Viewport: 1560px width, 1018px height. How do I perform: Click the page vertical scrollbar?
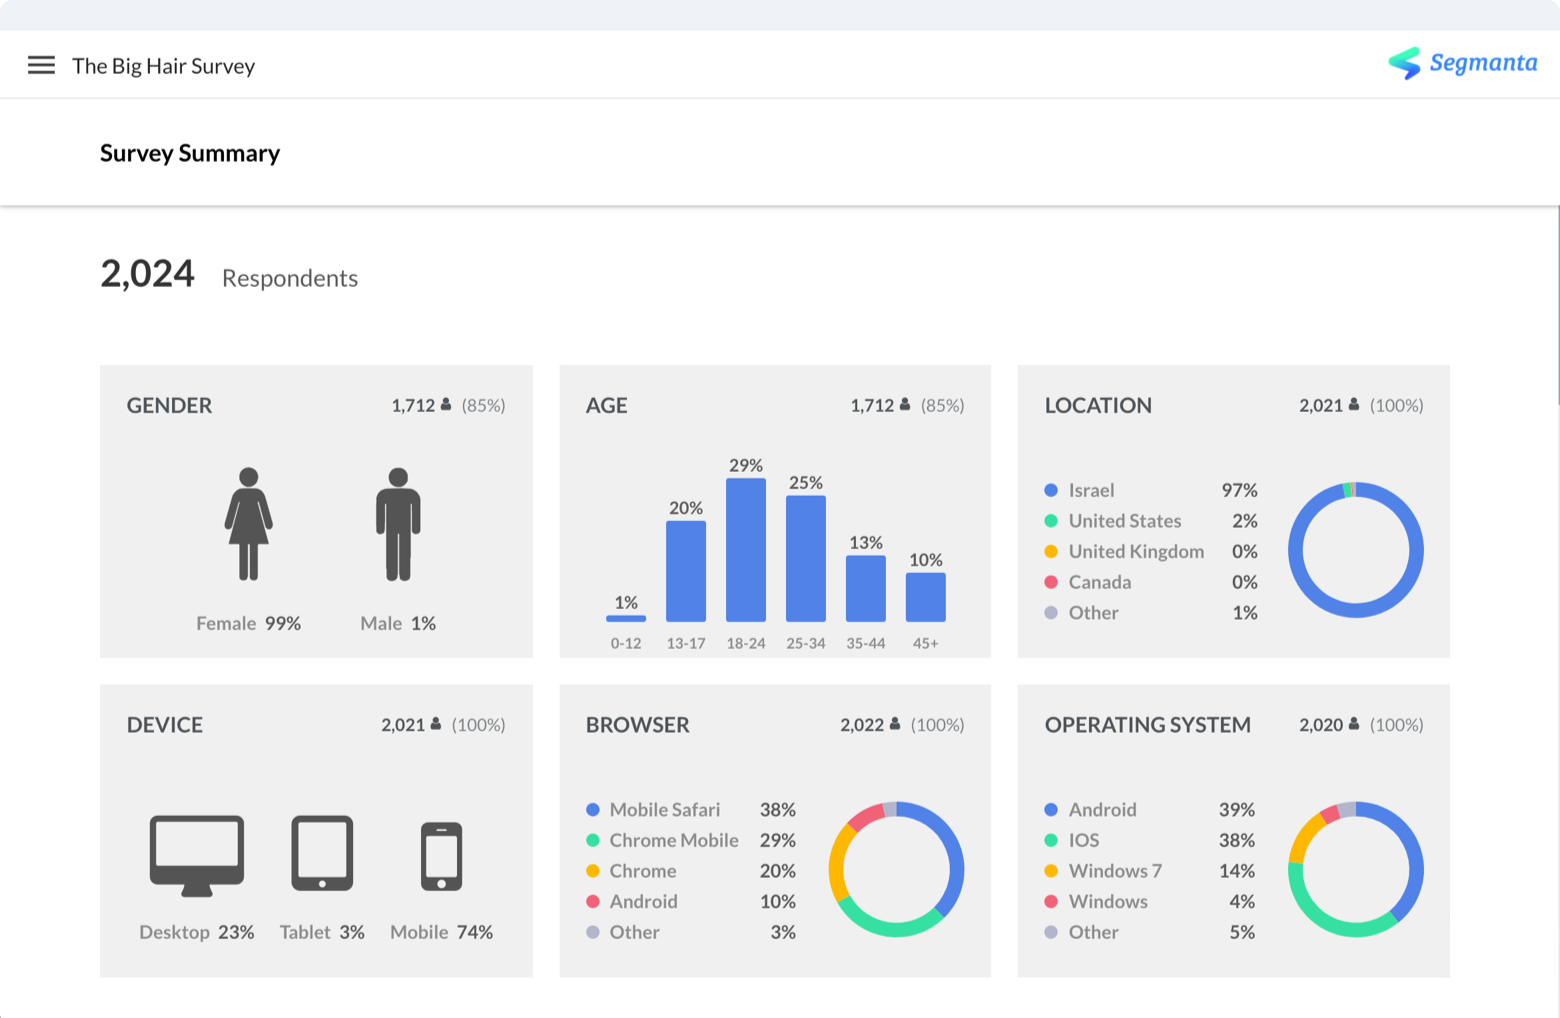tap(1558, 305)
